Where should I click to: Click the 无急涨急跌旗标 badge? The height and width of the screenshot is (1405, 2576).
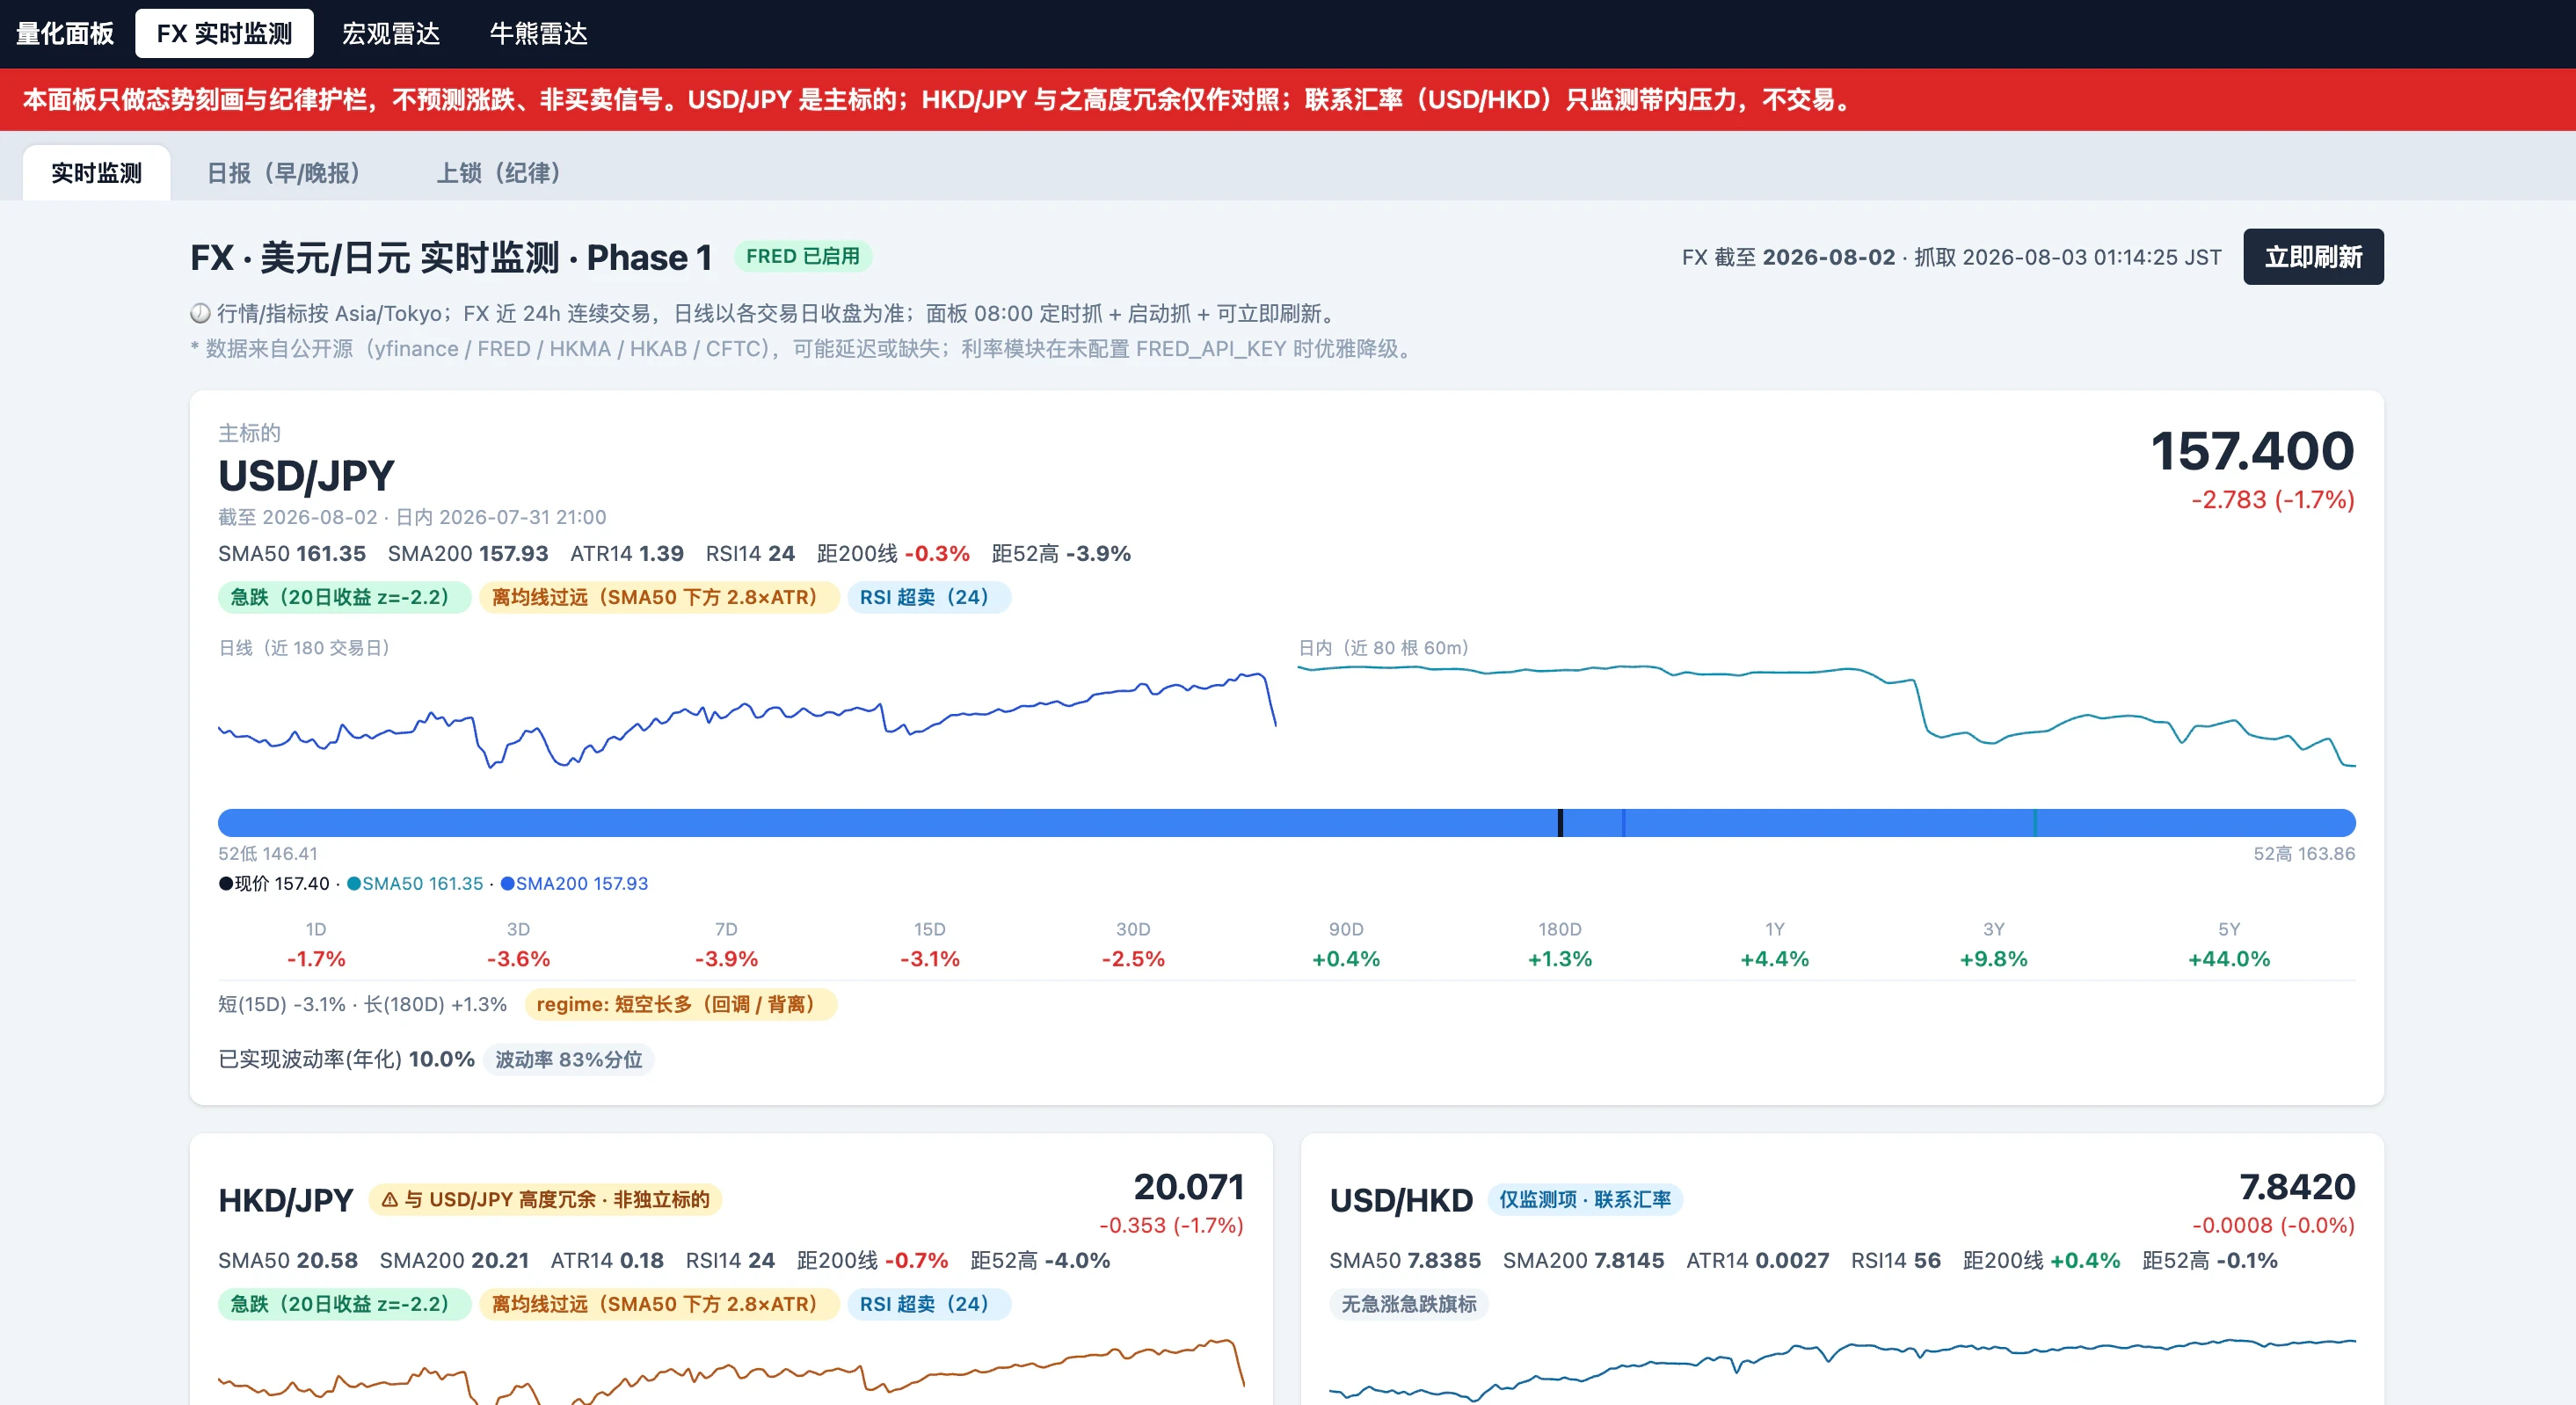[x=1408, y=1304]
